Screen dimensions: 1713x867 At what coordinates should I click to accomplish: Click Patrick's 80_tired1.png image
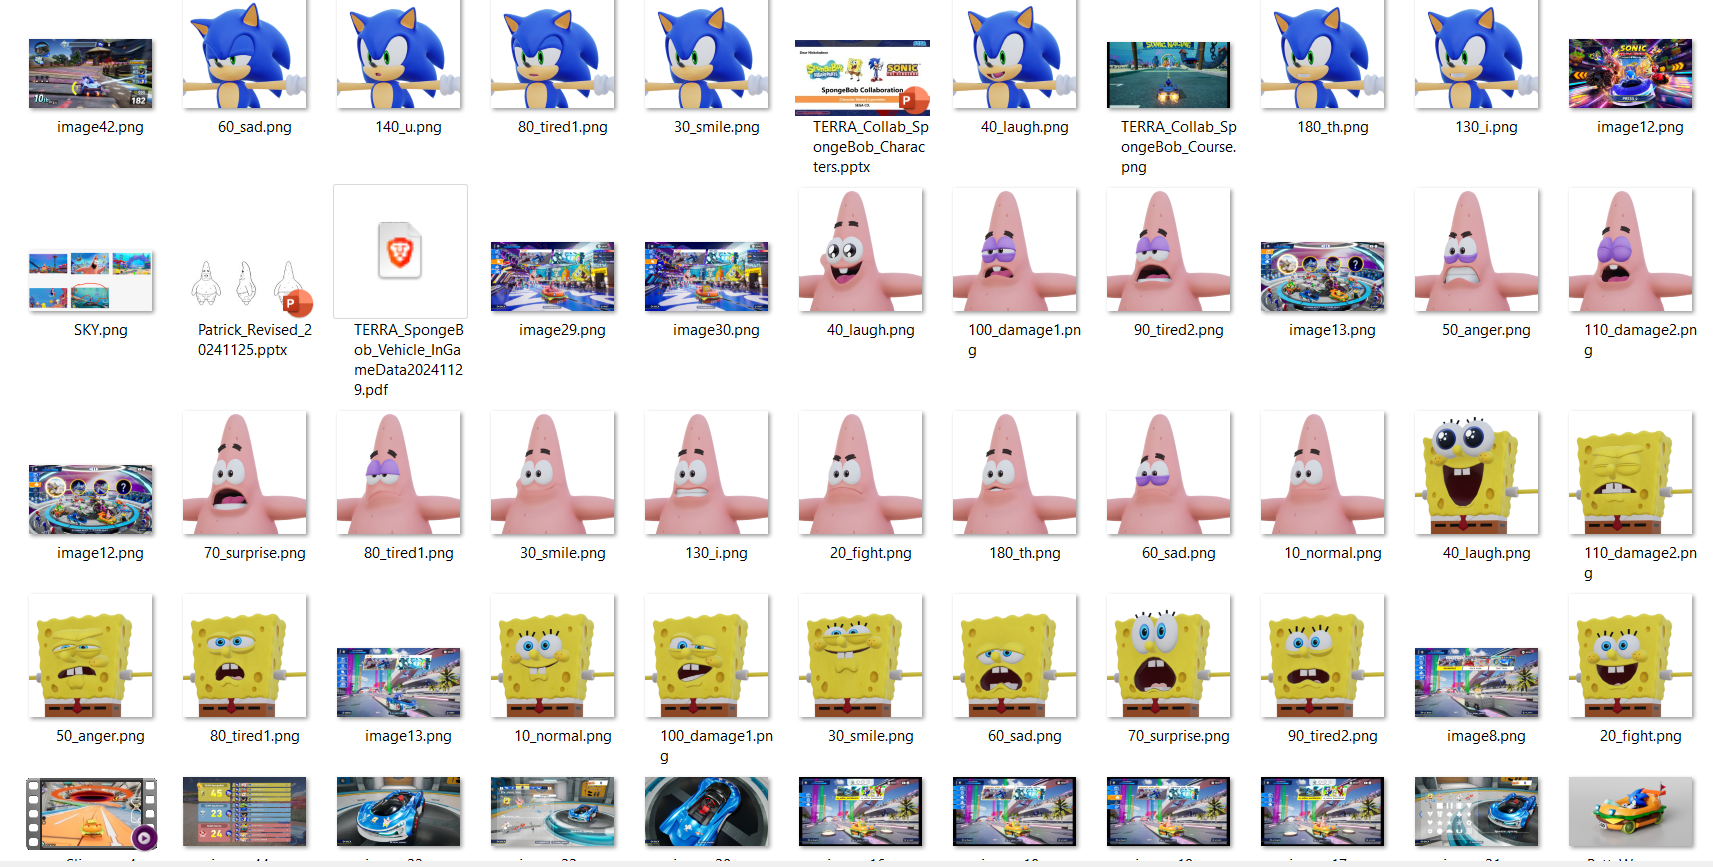(399, 473)
